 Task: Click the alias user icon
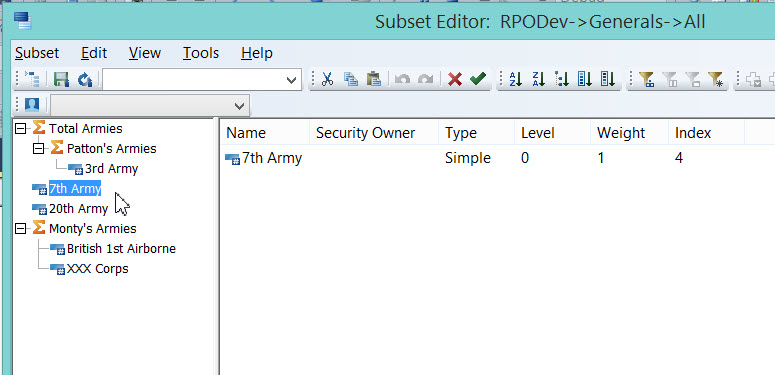click(32, 105)
